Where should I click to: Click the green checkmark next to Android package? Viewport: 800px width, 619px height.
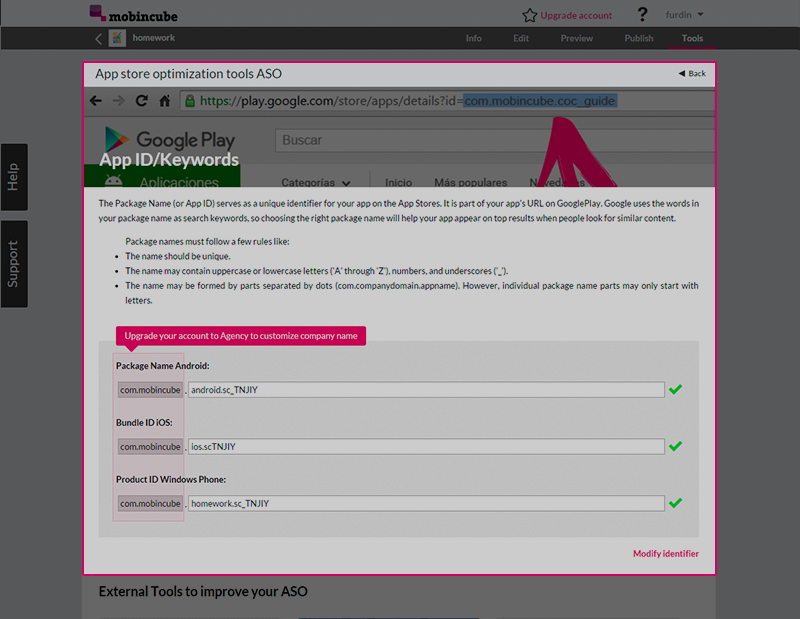(676, 389)
